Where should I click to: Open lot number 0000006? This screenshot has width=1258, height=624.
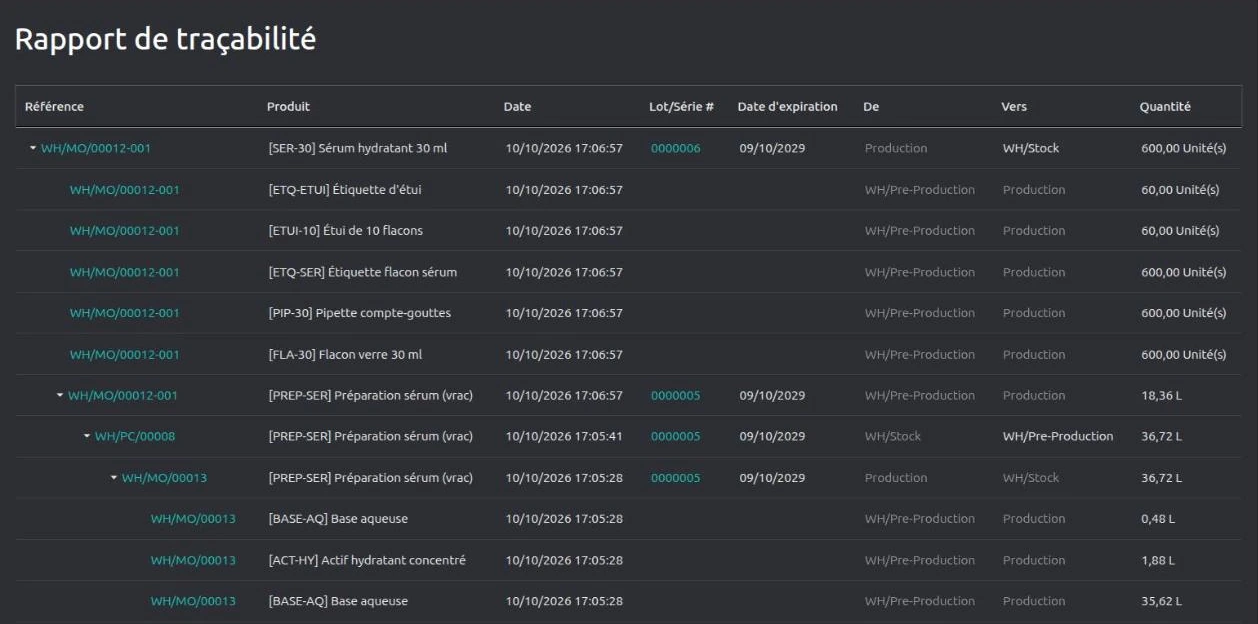[676, 148]
